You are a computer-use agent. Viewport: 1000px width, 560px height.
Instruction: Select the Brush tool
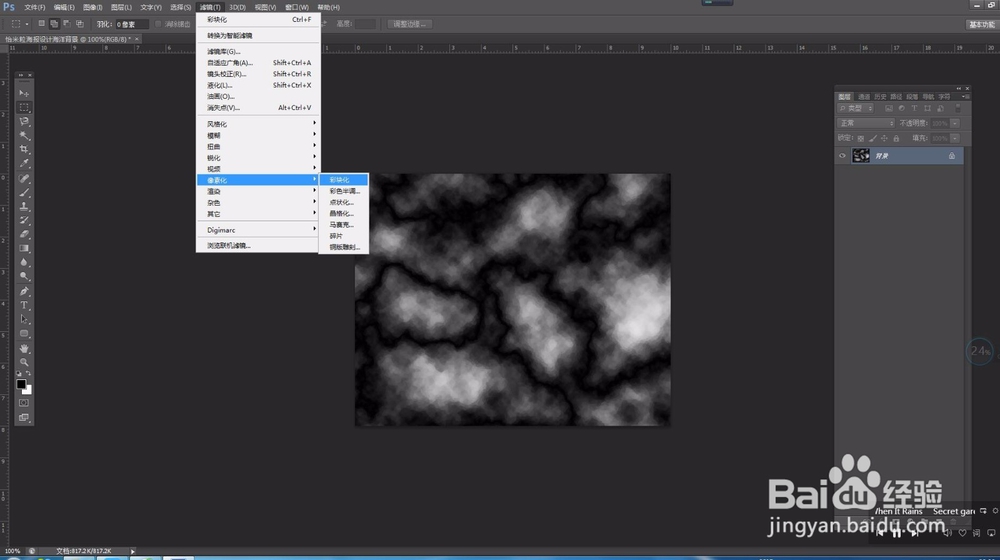point(24,193)
